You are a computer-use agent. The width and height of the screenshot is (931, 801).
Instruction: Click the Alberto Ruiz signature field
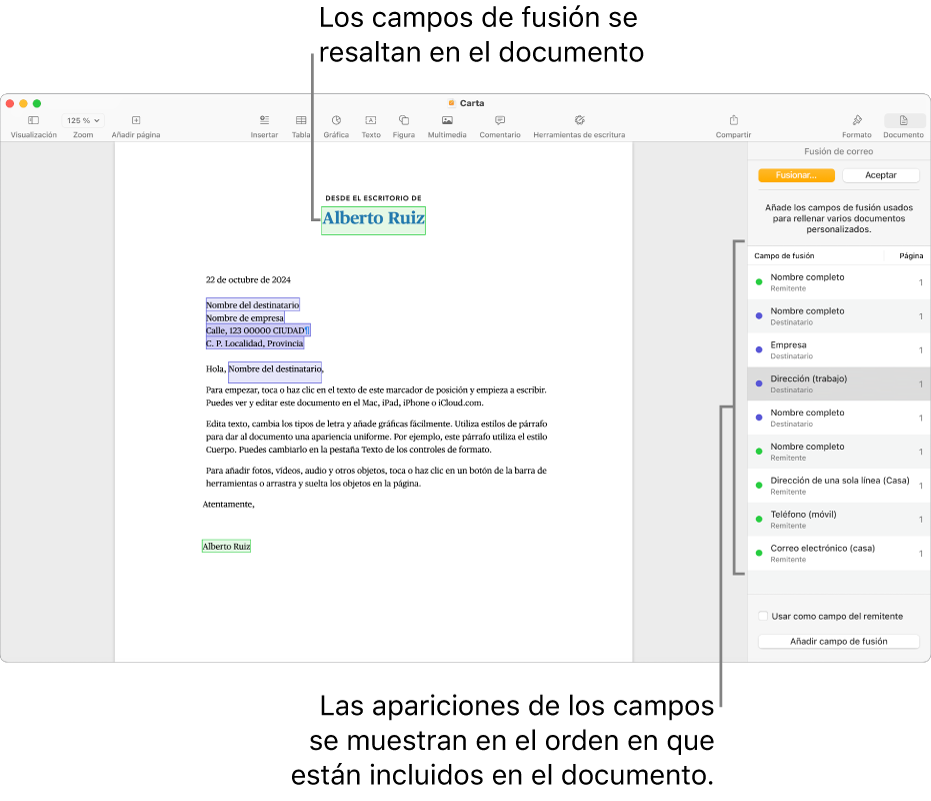point(226,546)
